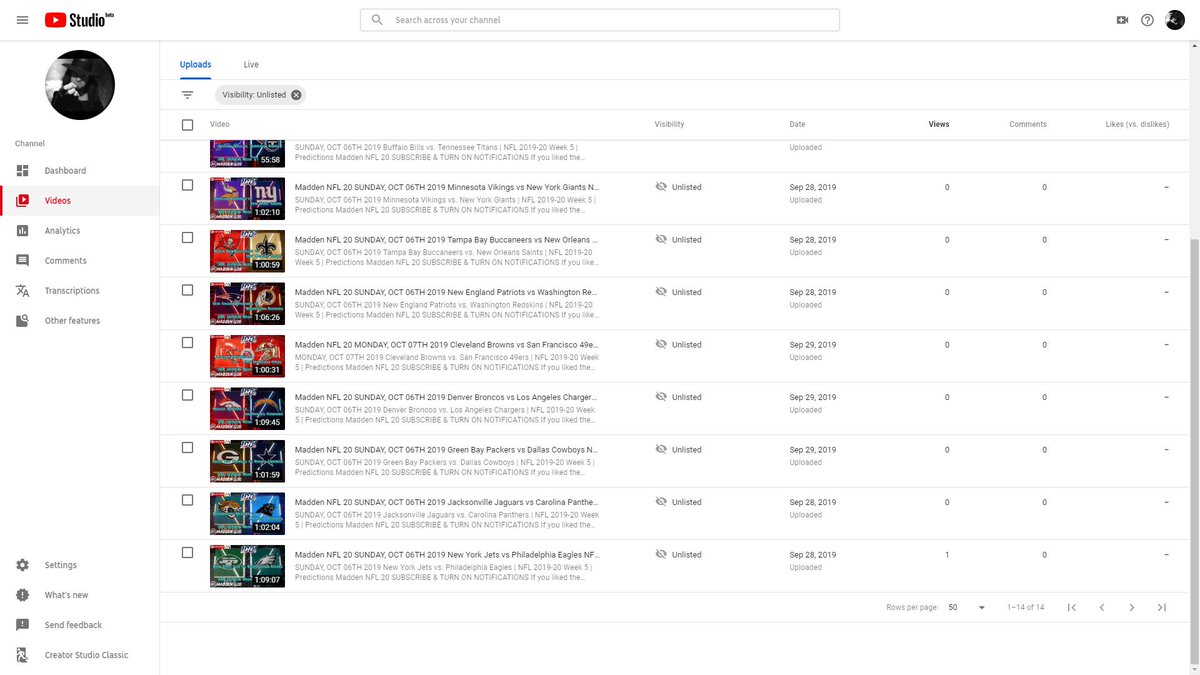Select the Packers vs Cowboys video checkbox

[x=187, y=447]
